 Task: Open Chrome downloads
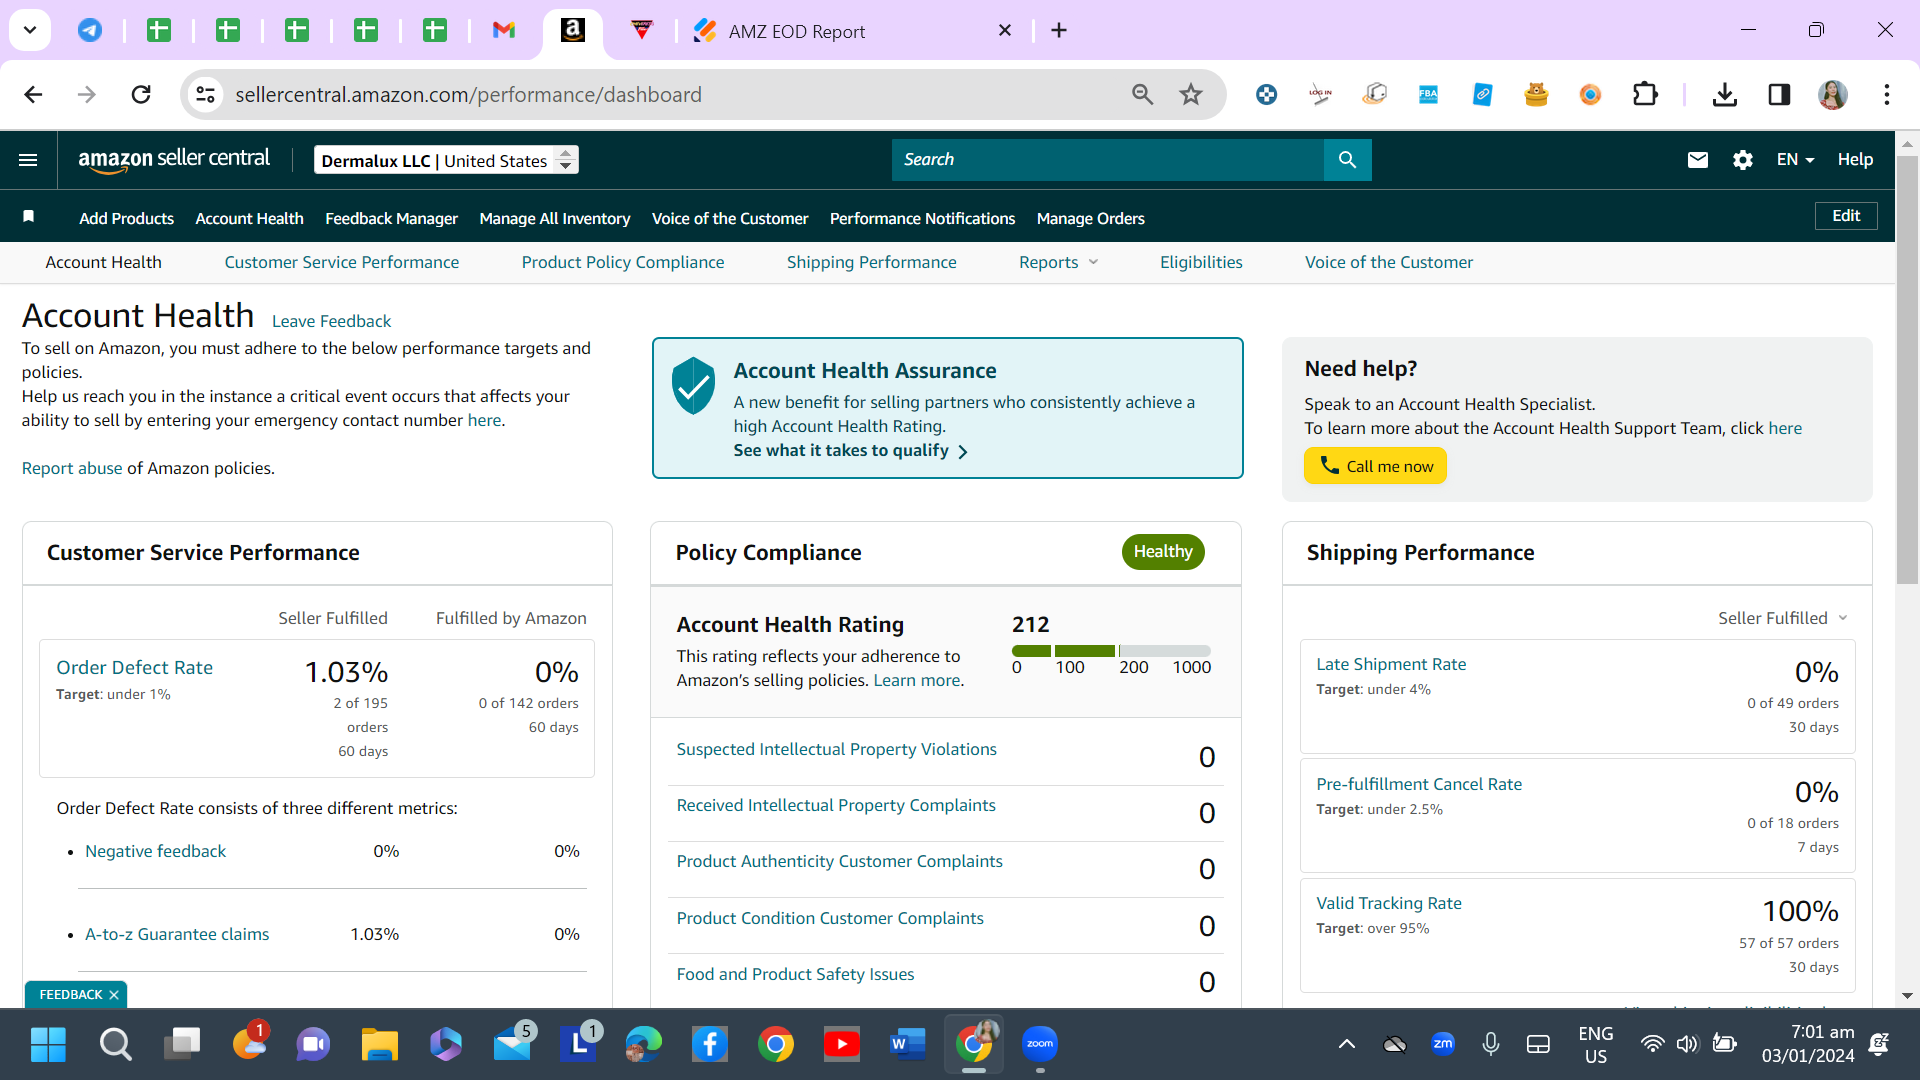click(x=1724, y=94)
